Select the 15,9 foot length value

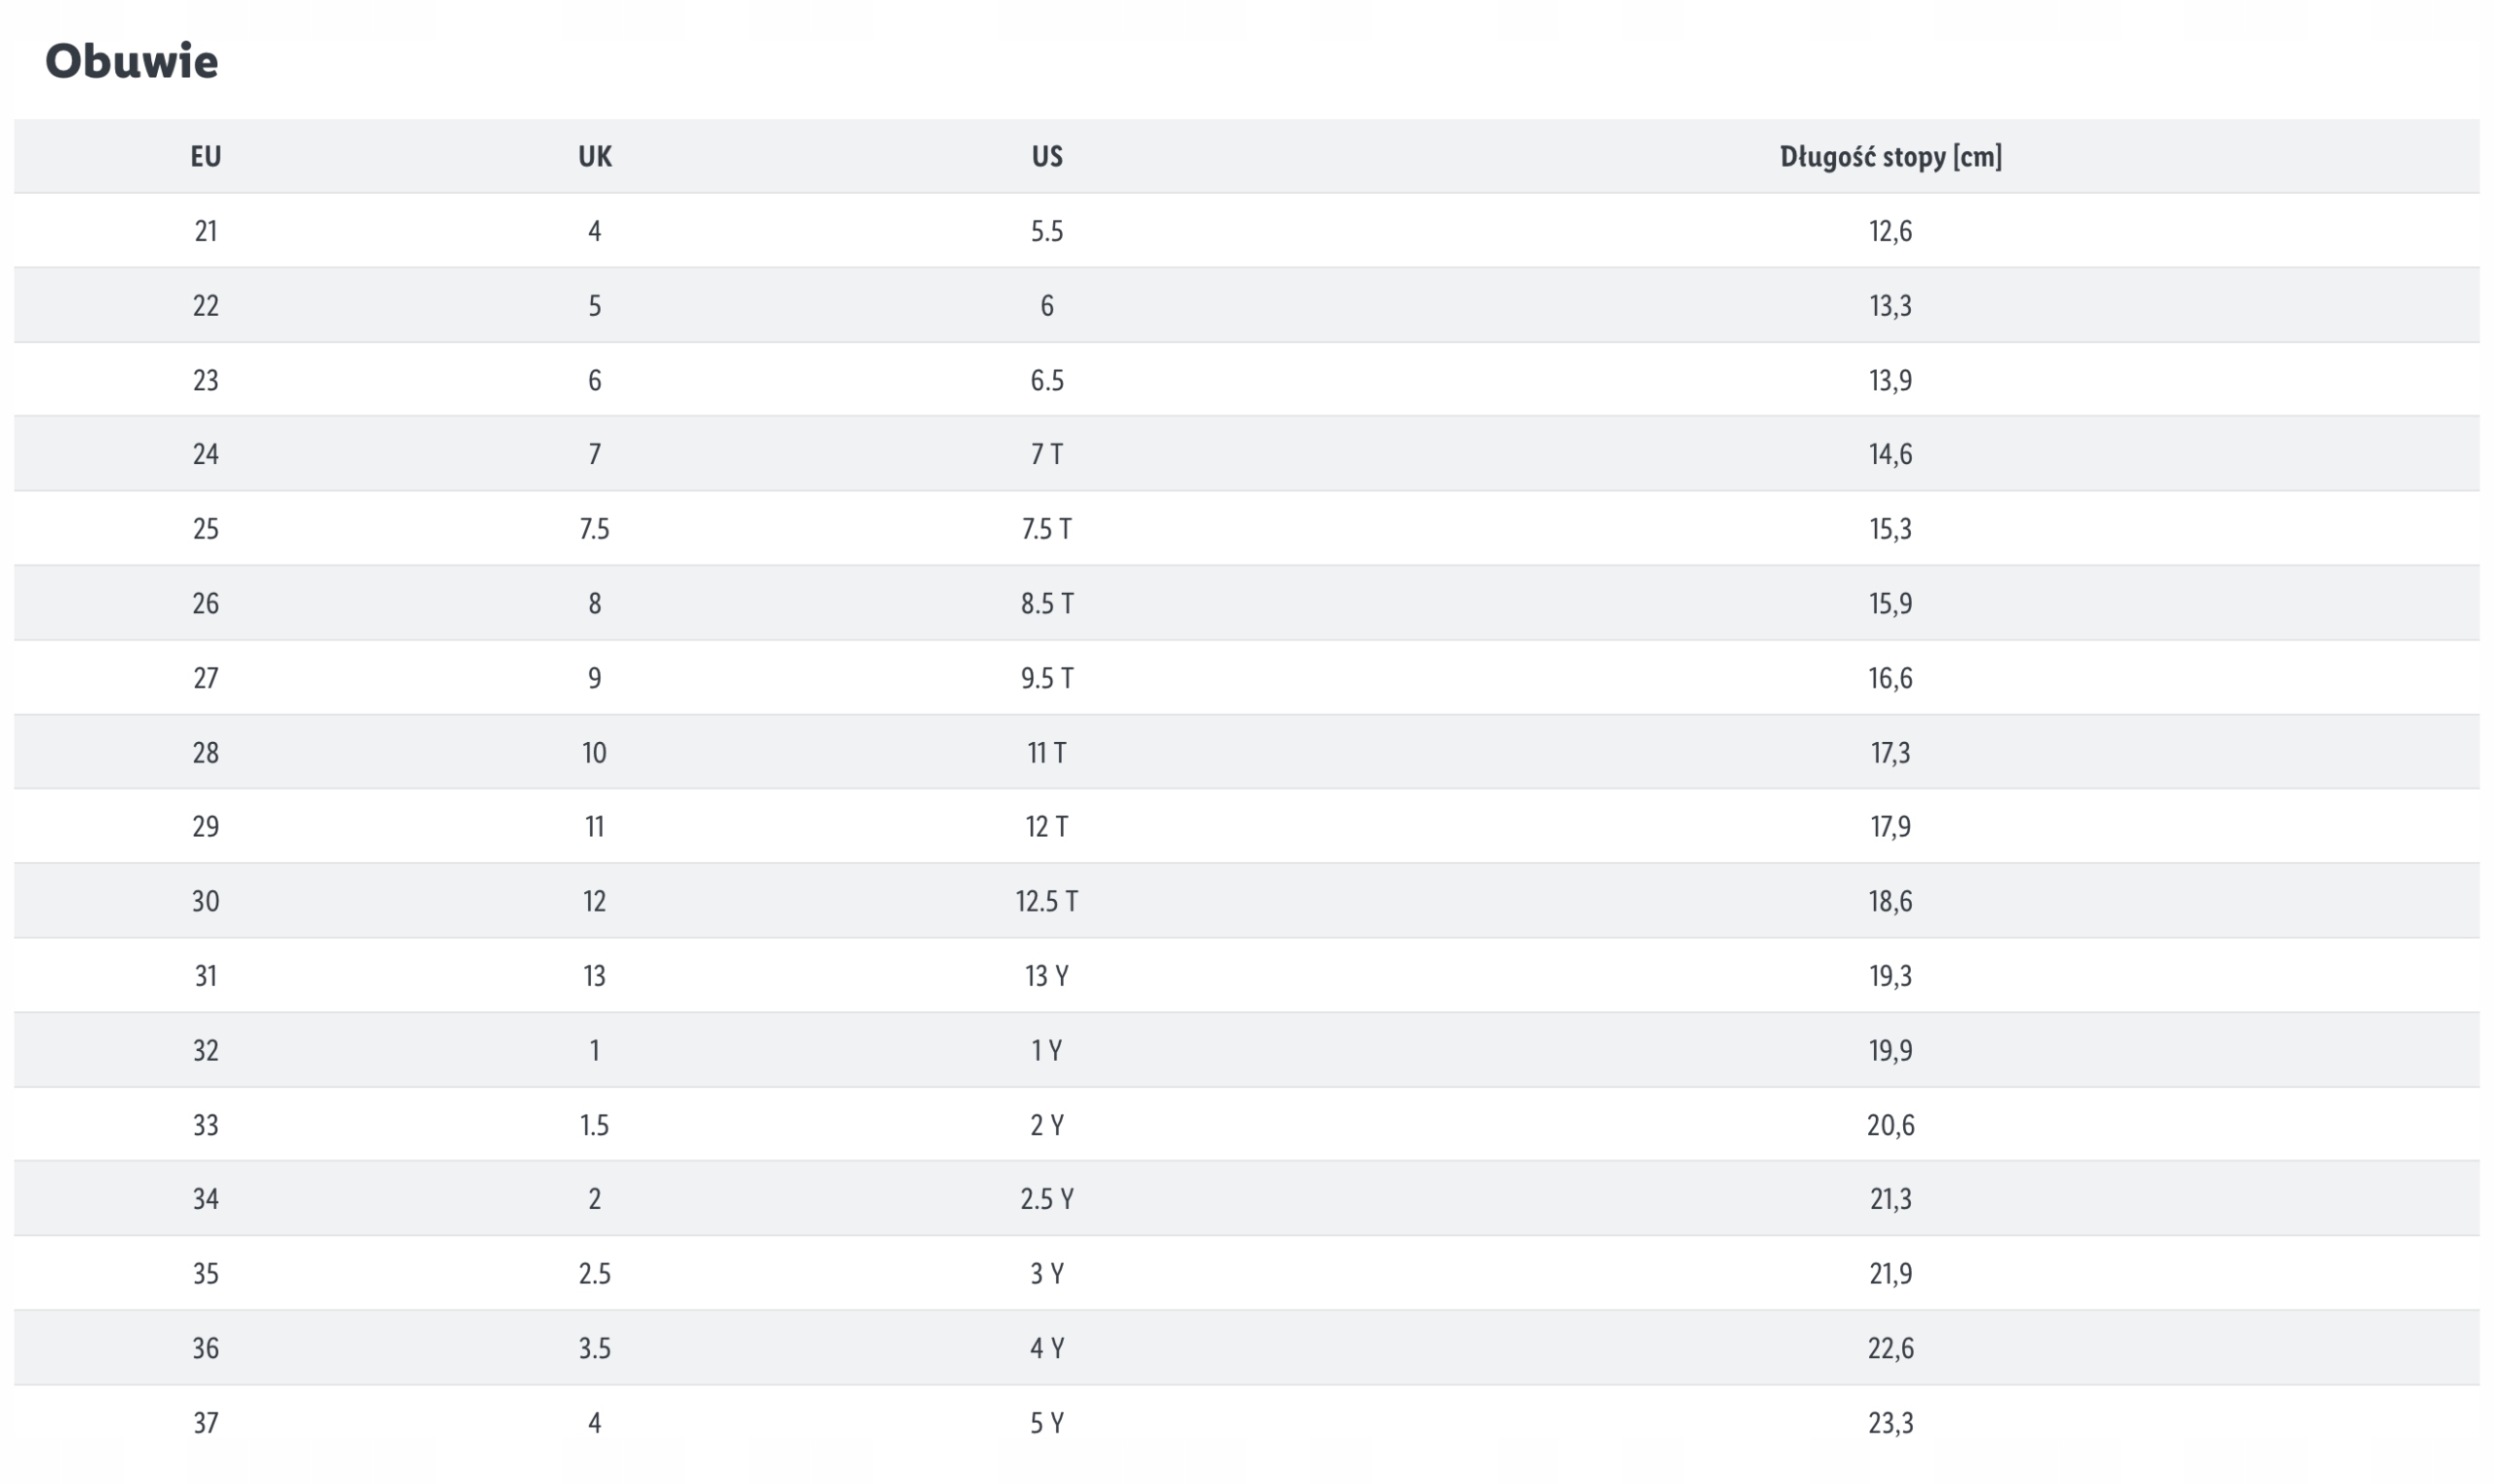pos(1890,604)
